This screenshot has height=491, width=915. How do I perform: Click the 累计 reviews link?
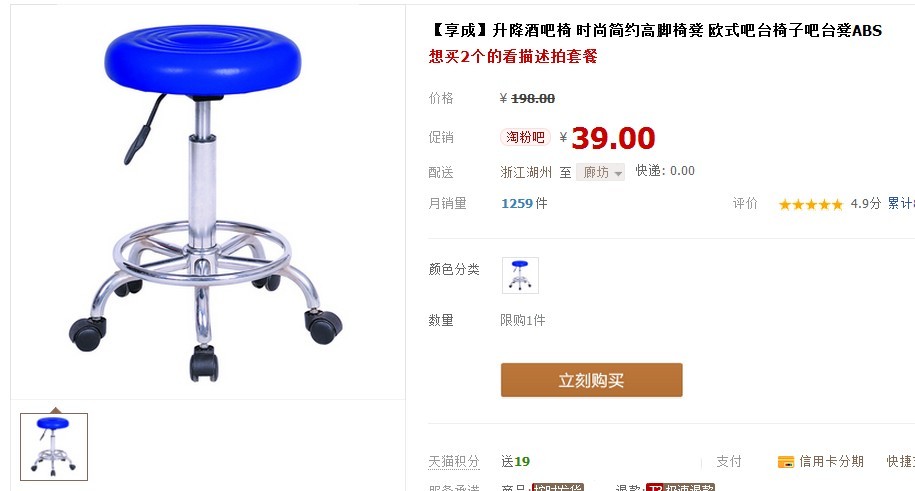click(900, 203)
